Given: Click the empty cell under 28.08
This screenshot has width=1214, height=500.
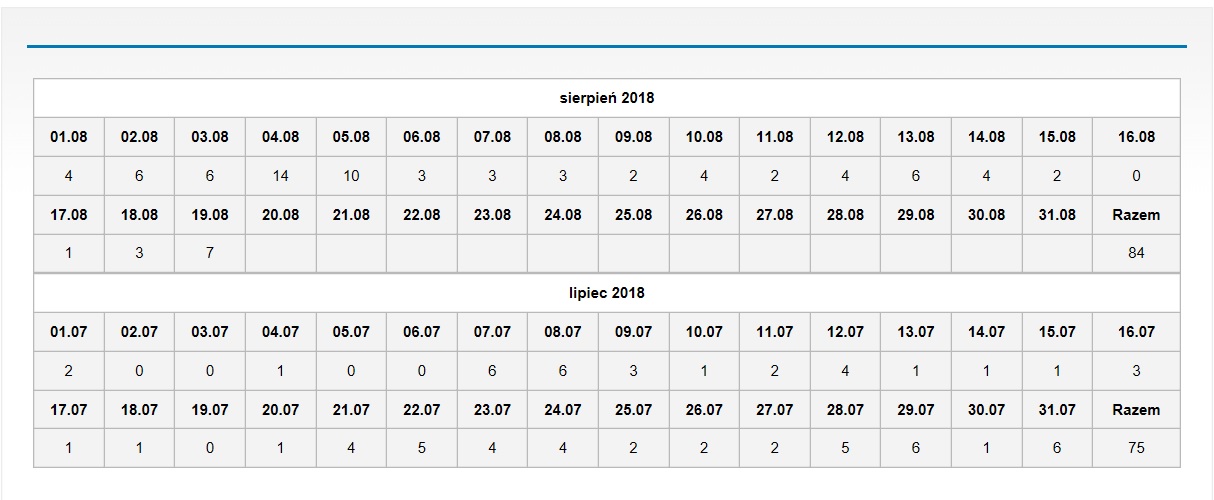Looking at the screenshot, I should [845, 253].
